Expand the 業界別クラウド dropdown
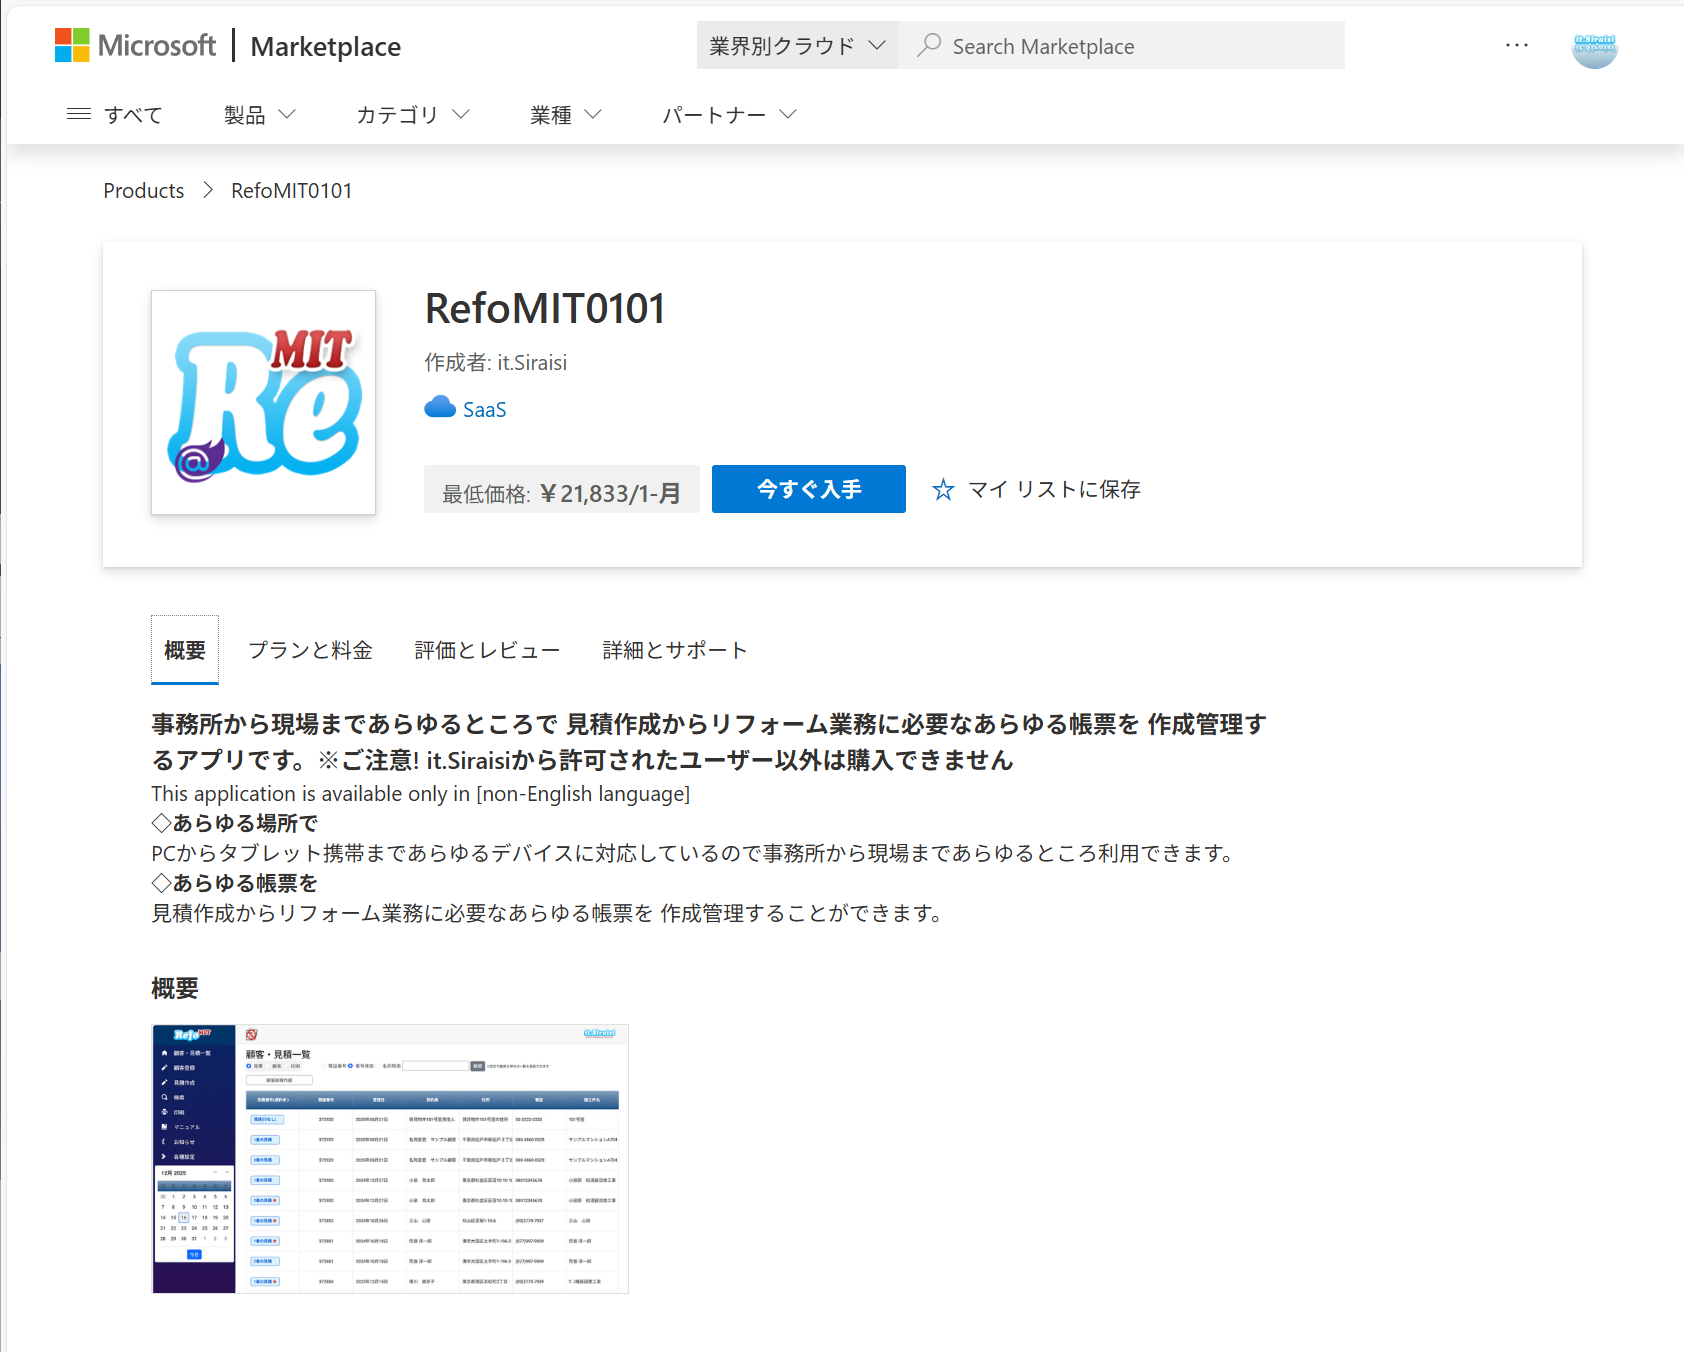Image resolution: width=1684 pixels, height=1352 pixels. click(x=797, y=46)
